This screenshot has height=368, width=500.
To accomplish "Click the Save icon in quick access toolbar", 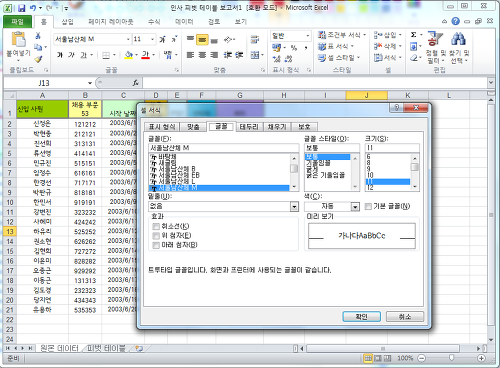I will click(x=21, y=8).
